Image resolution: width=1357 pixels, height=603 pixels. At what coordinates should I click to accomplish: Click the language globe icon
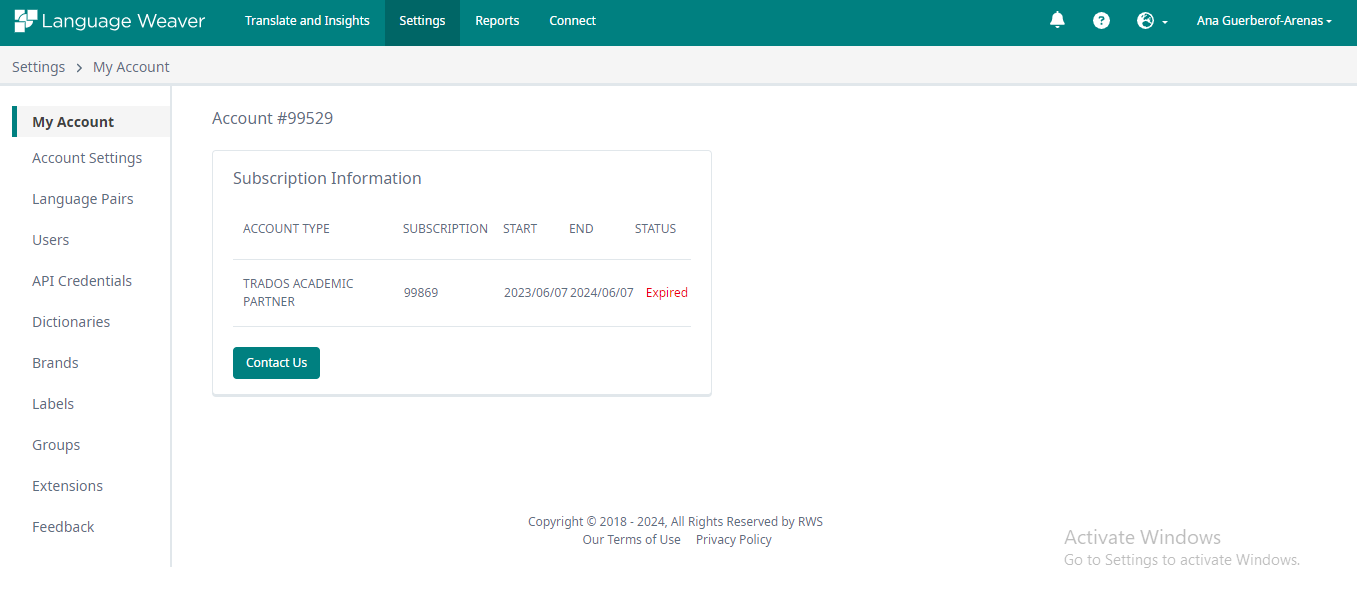[x=1146, y=20]
